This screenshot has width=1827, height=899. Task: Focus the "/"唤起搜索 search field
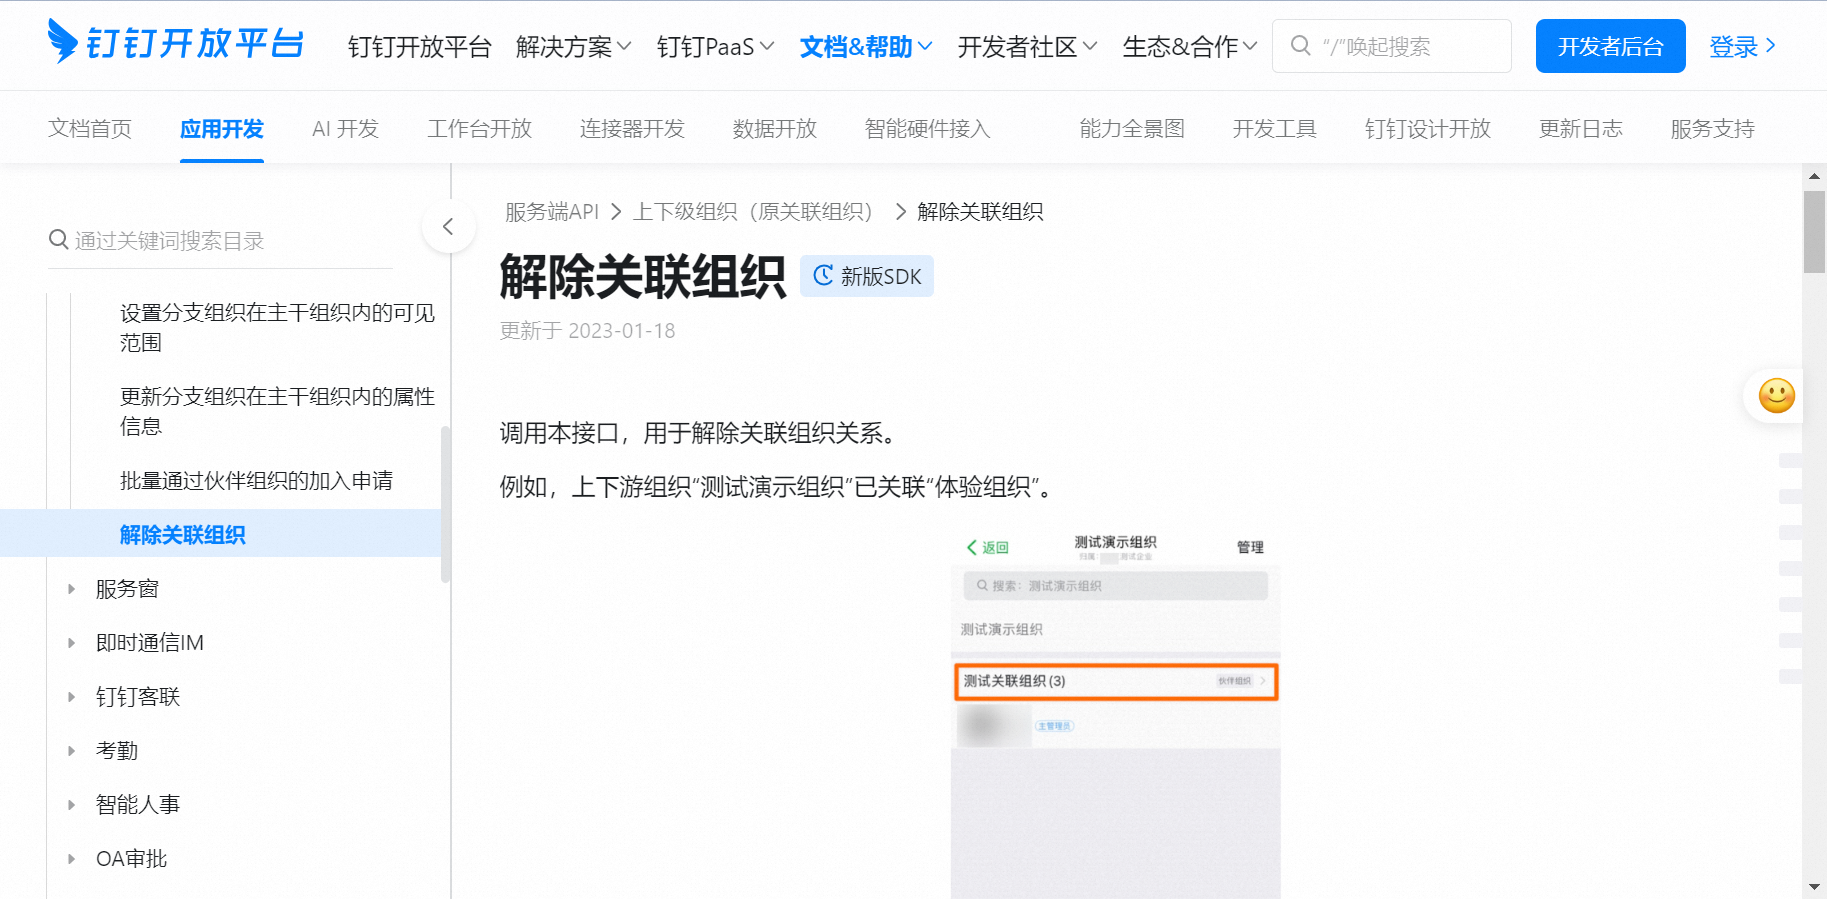tap(1392, 46)
